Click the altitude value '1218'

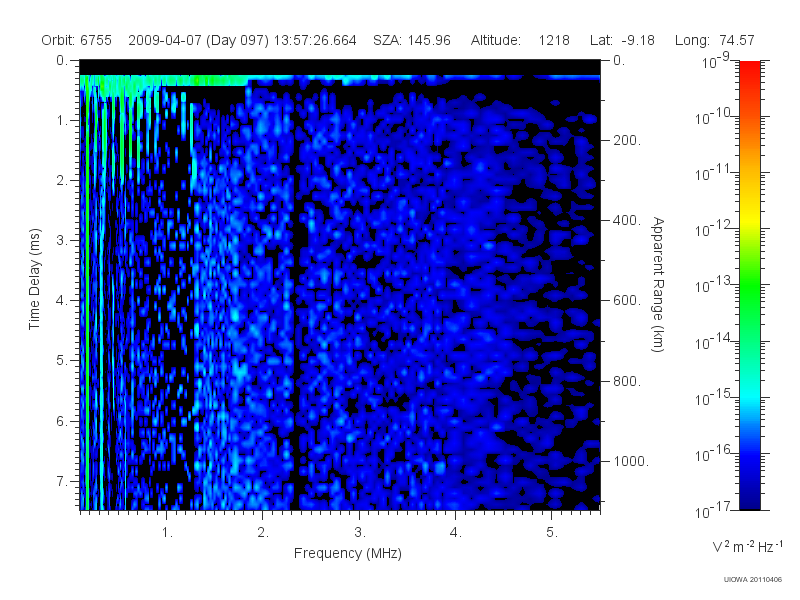(554, 40)
